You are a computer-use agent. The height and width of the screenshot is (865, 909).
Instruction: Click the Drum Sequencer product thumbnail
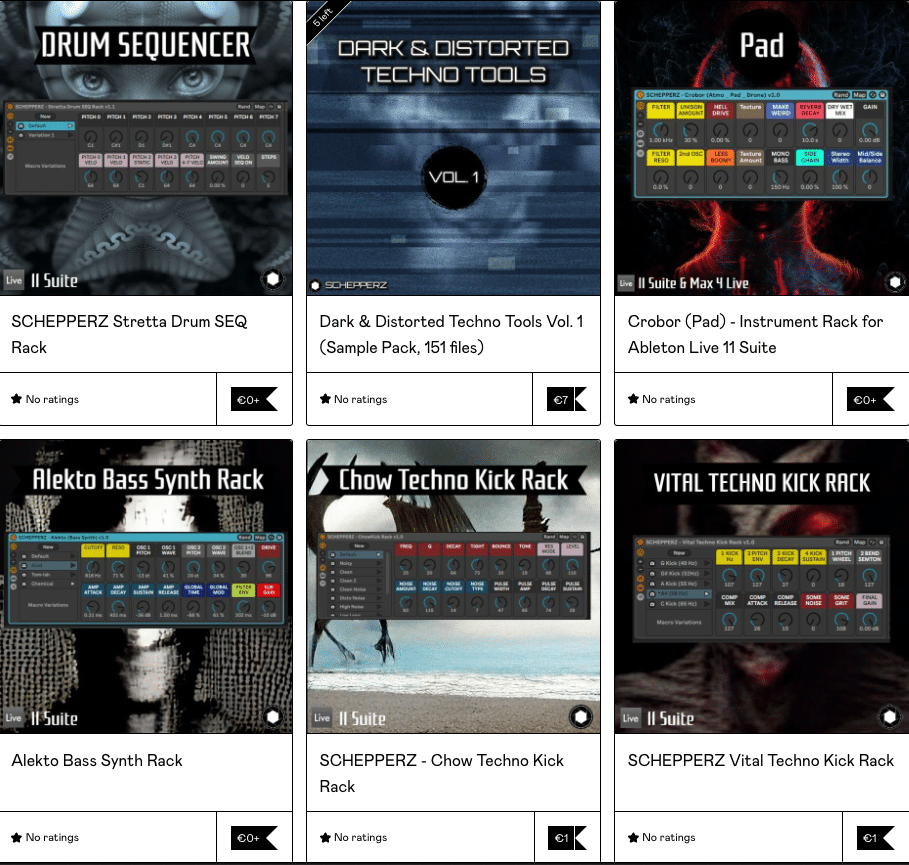point(146,148)
